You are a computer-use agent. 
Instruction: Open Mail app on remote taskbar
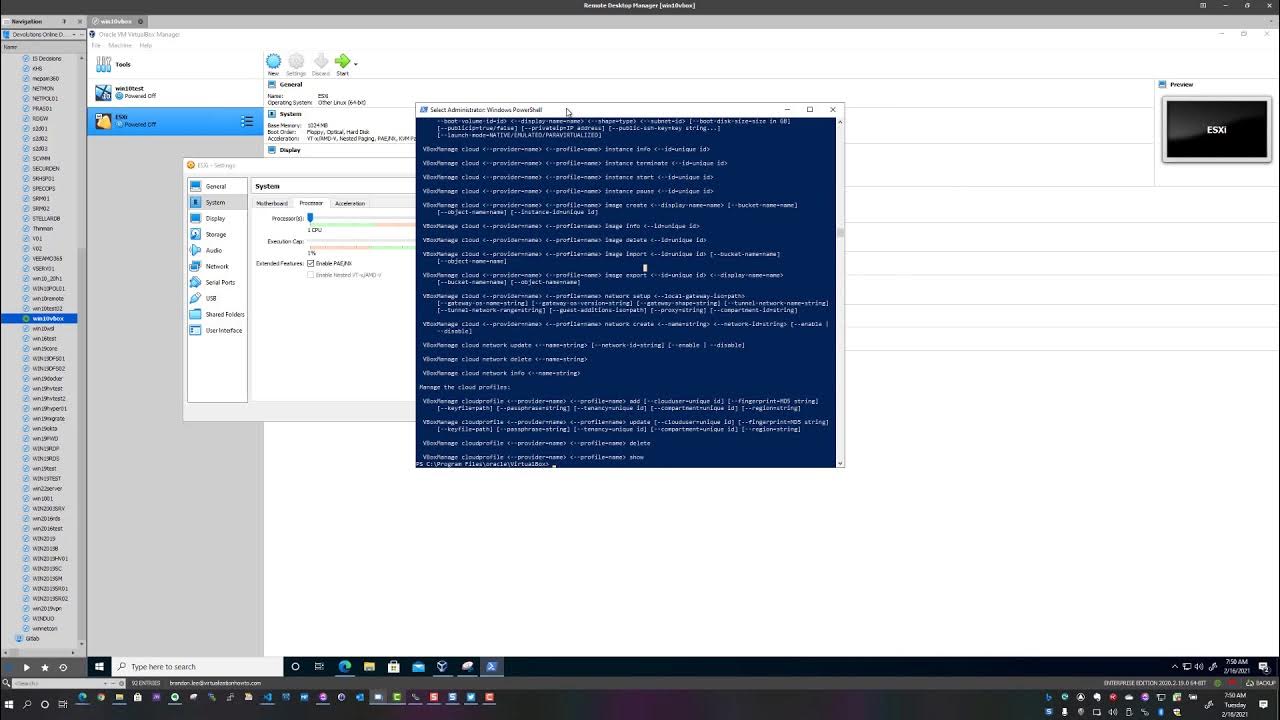[418, 666]
